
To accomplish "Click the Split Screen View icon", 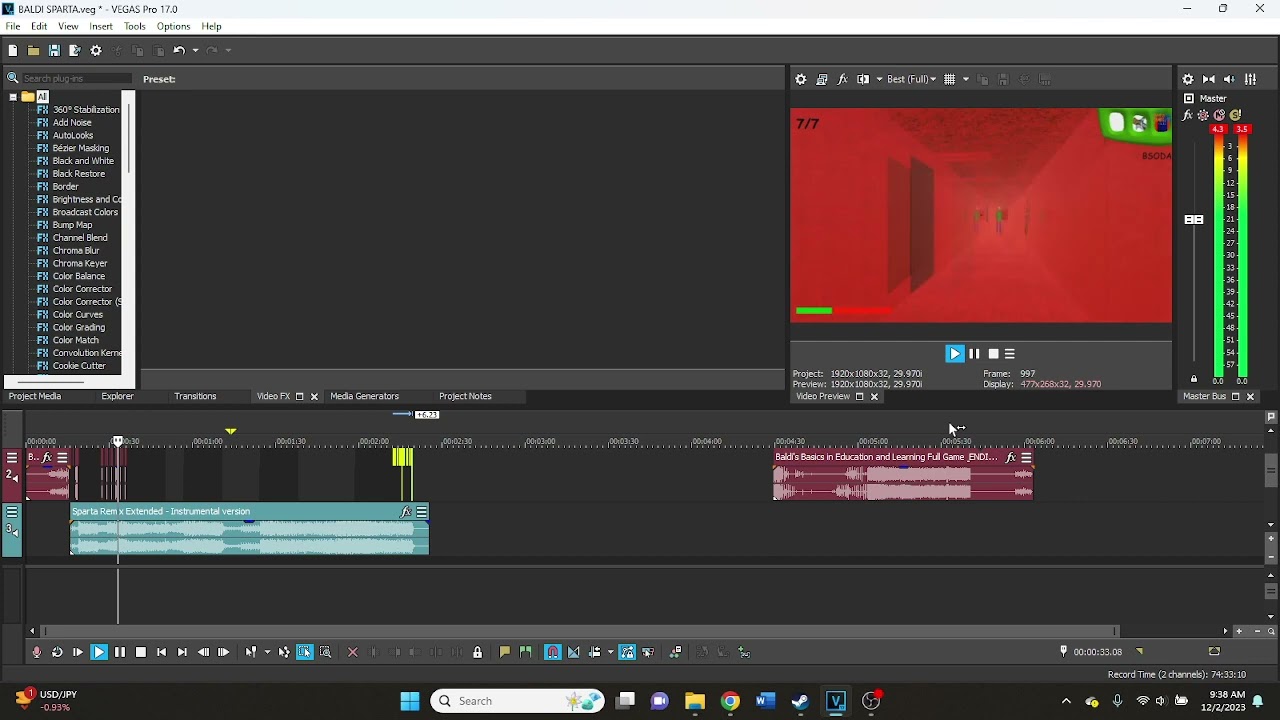I will (x=863, y=79).
